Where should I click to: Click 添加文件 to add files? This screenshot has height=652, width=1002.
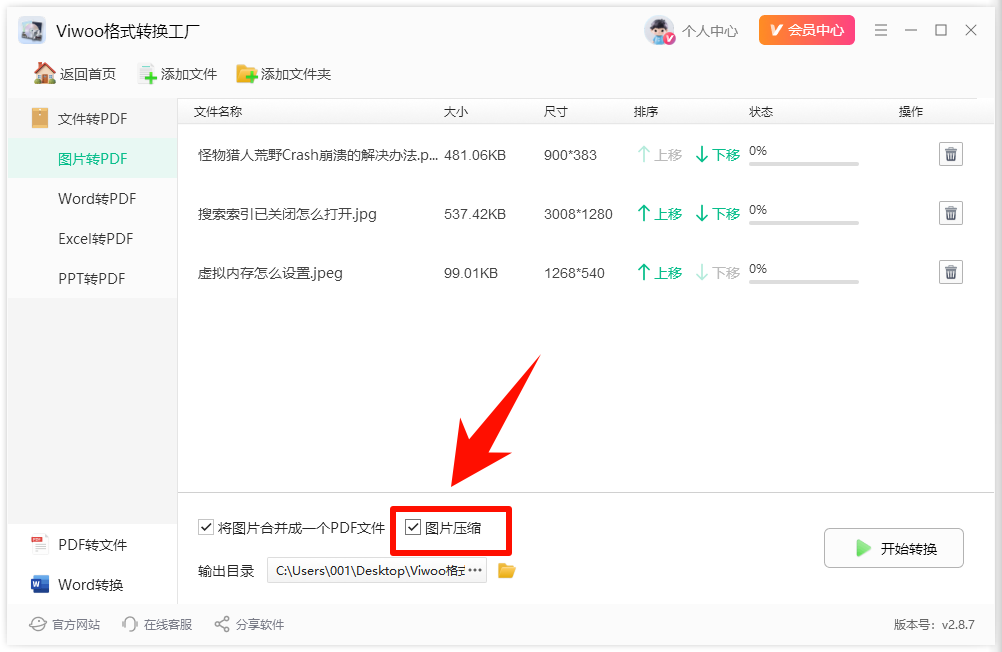(x=178, y=74)
